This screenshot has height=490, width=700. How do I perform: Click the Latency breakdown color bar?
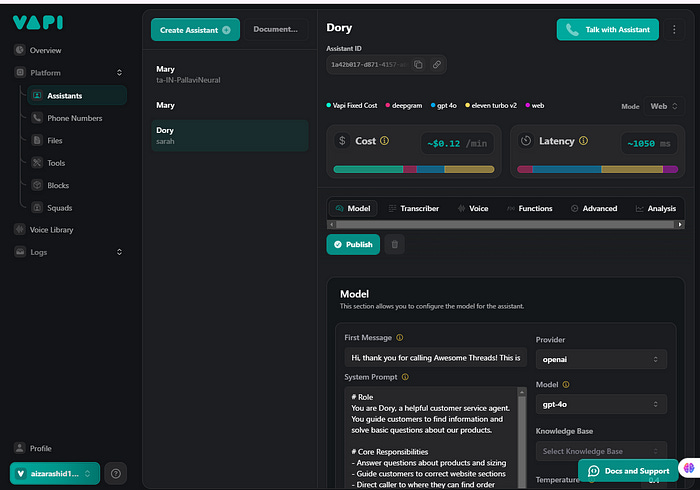597,169
